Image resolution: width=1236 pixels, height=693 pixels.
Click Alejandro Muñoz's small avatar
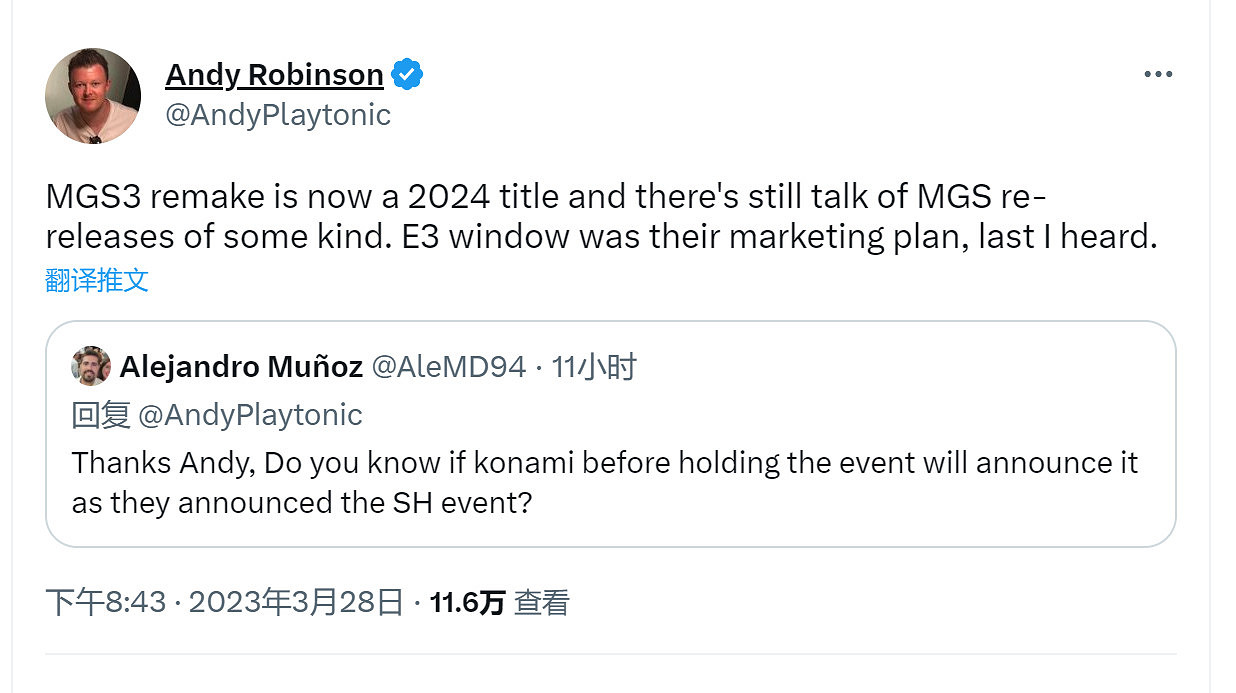click(x=91, y=367)
